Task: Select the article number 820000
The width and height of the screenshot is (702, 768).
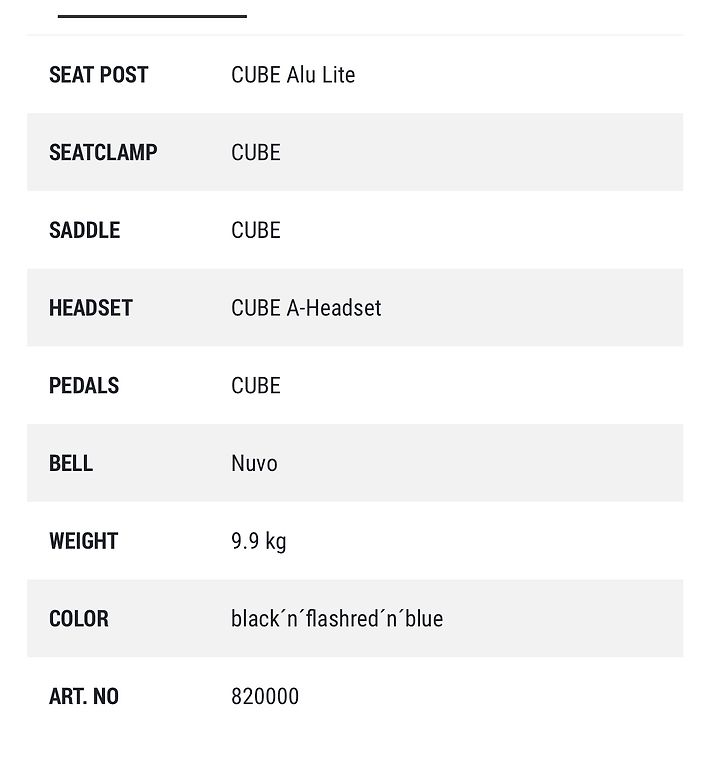Action: (x=265, y=696)
